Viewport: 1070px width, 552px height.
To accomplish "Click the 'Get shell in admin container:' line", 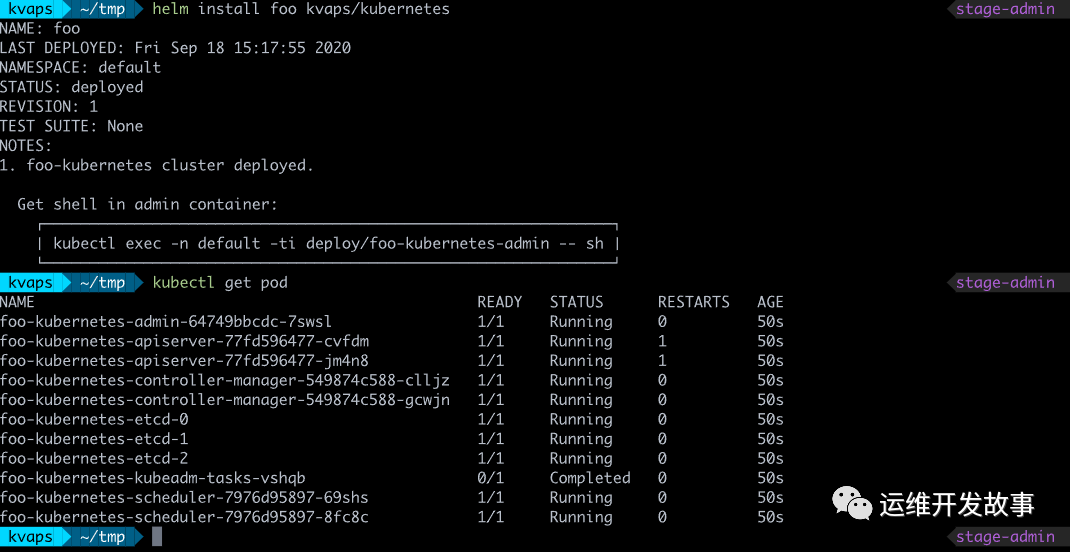I will click(x=147, y=204).
